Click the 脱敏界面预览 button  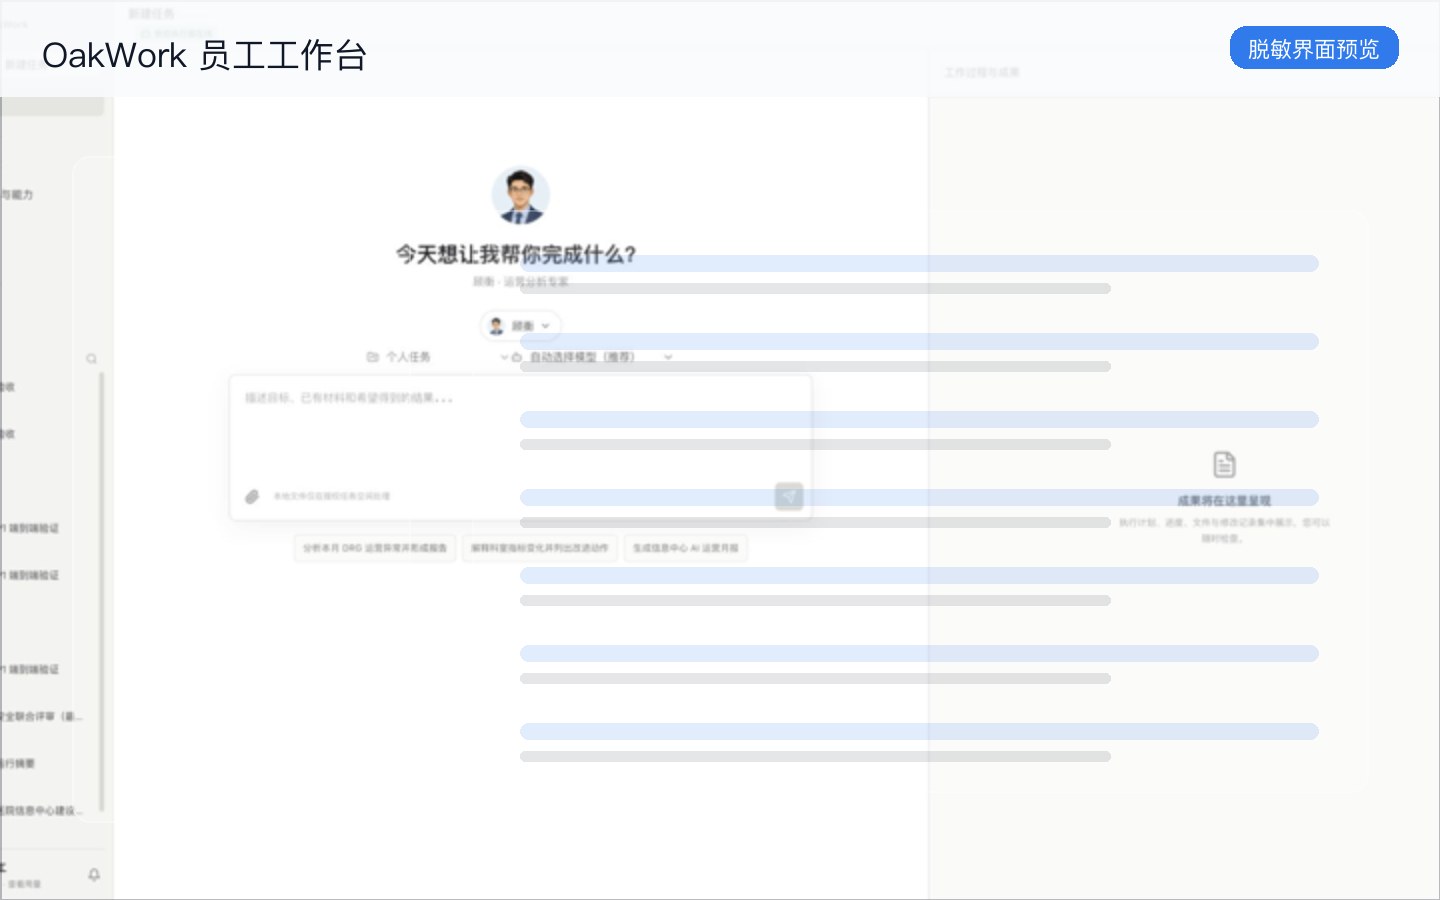(1313, 48)
